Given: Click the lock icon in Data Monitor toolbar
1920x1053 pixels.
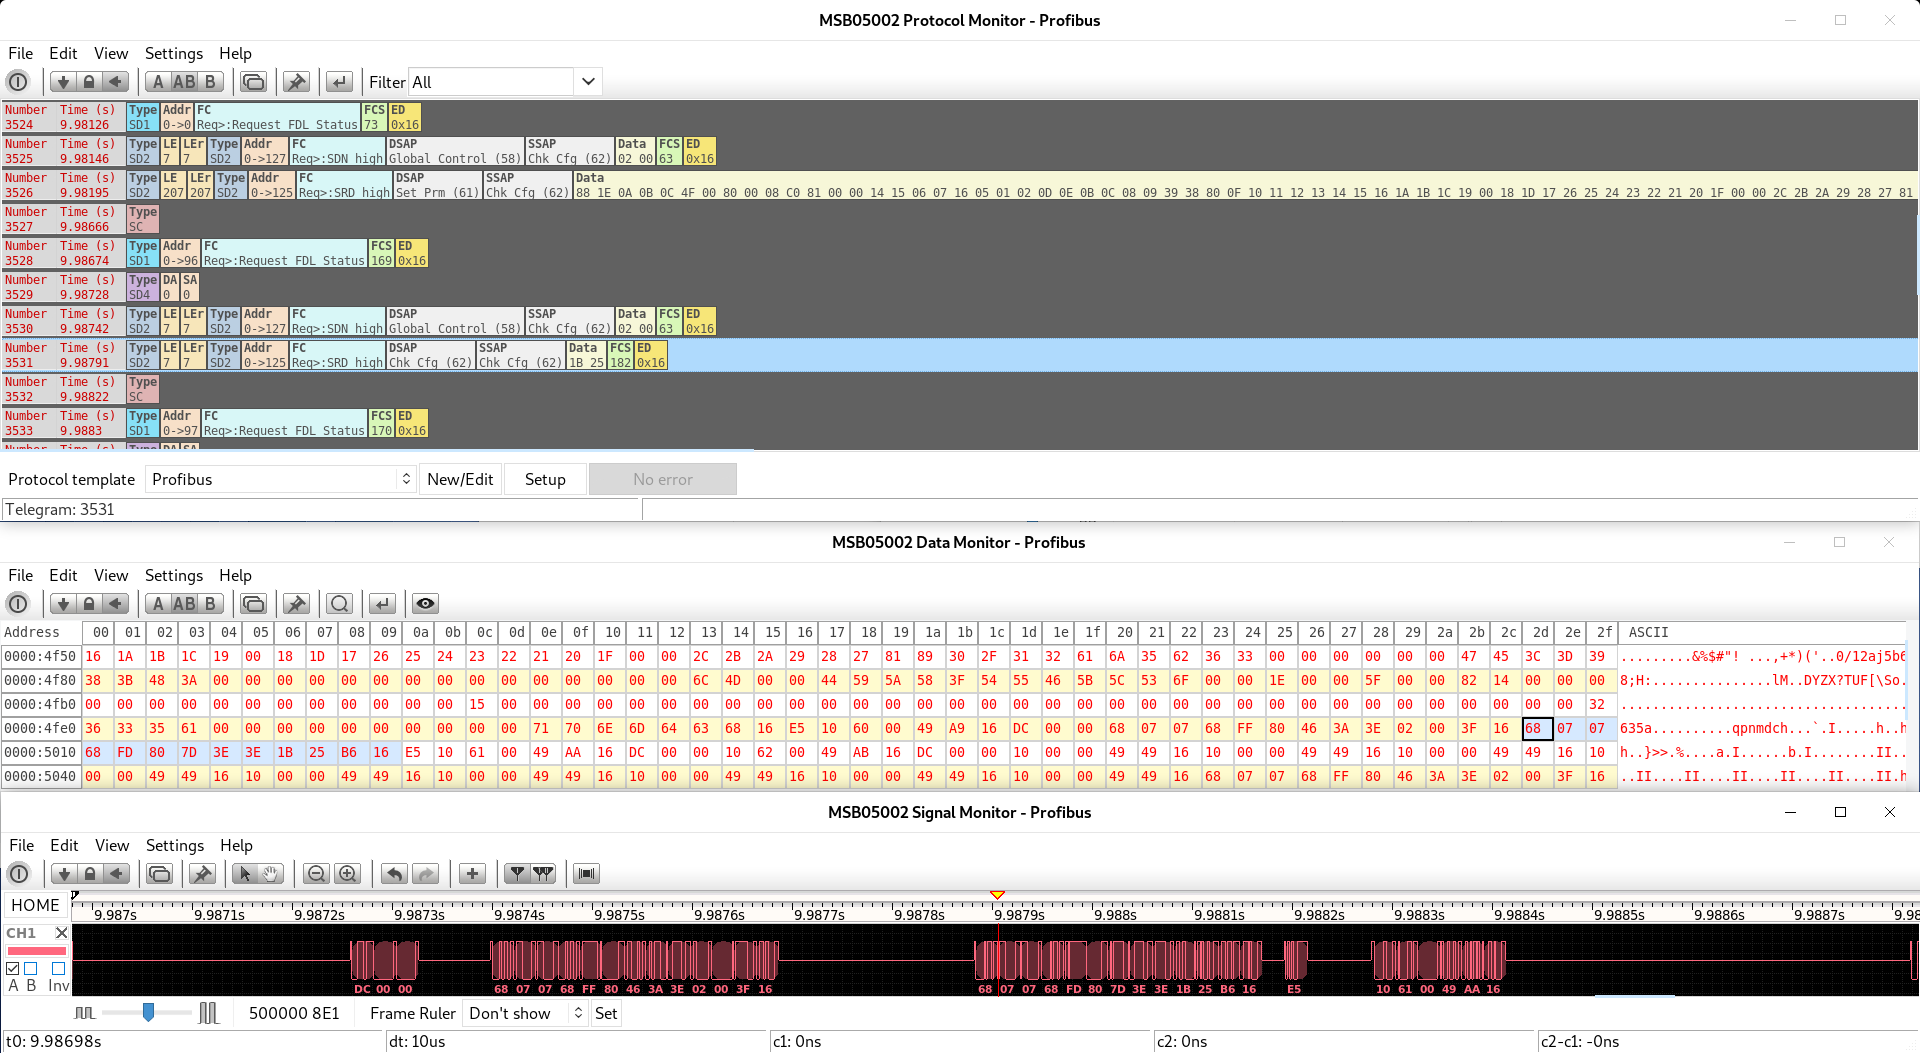Looking at the screenshot, I should point(89,604).
